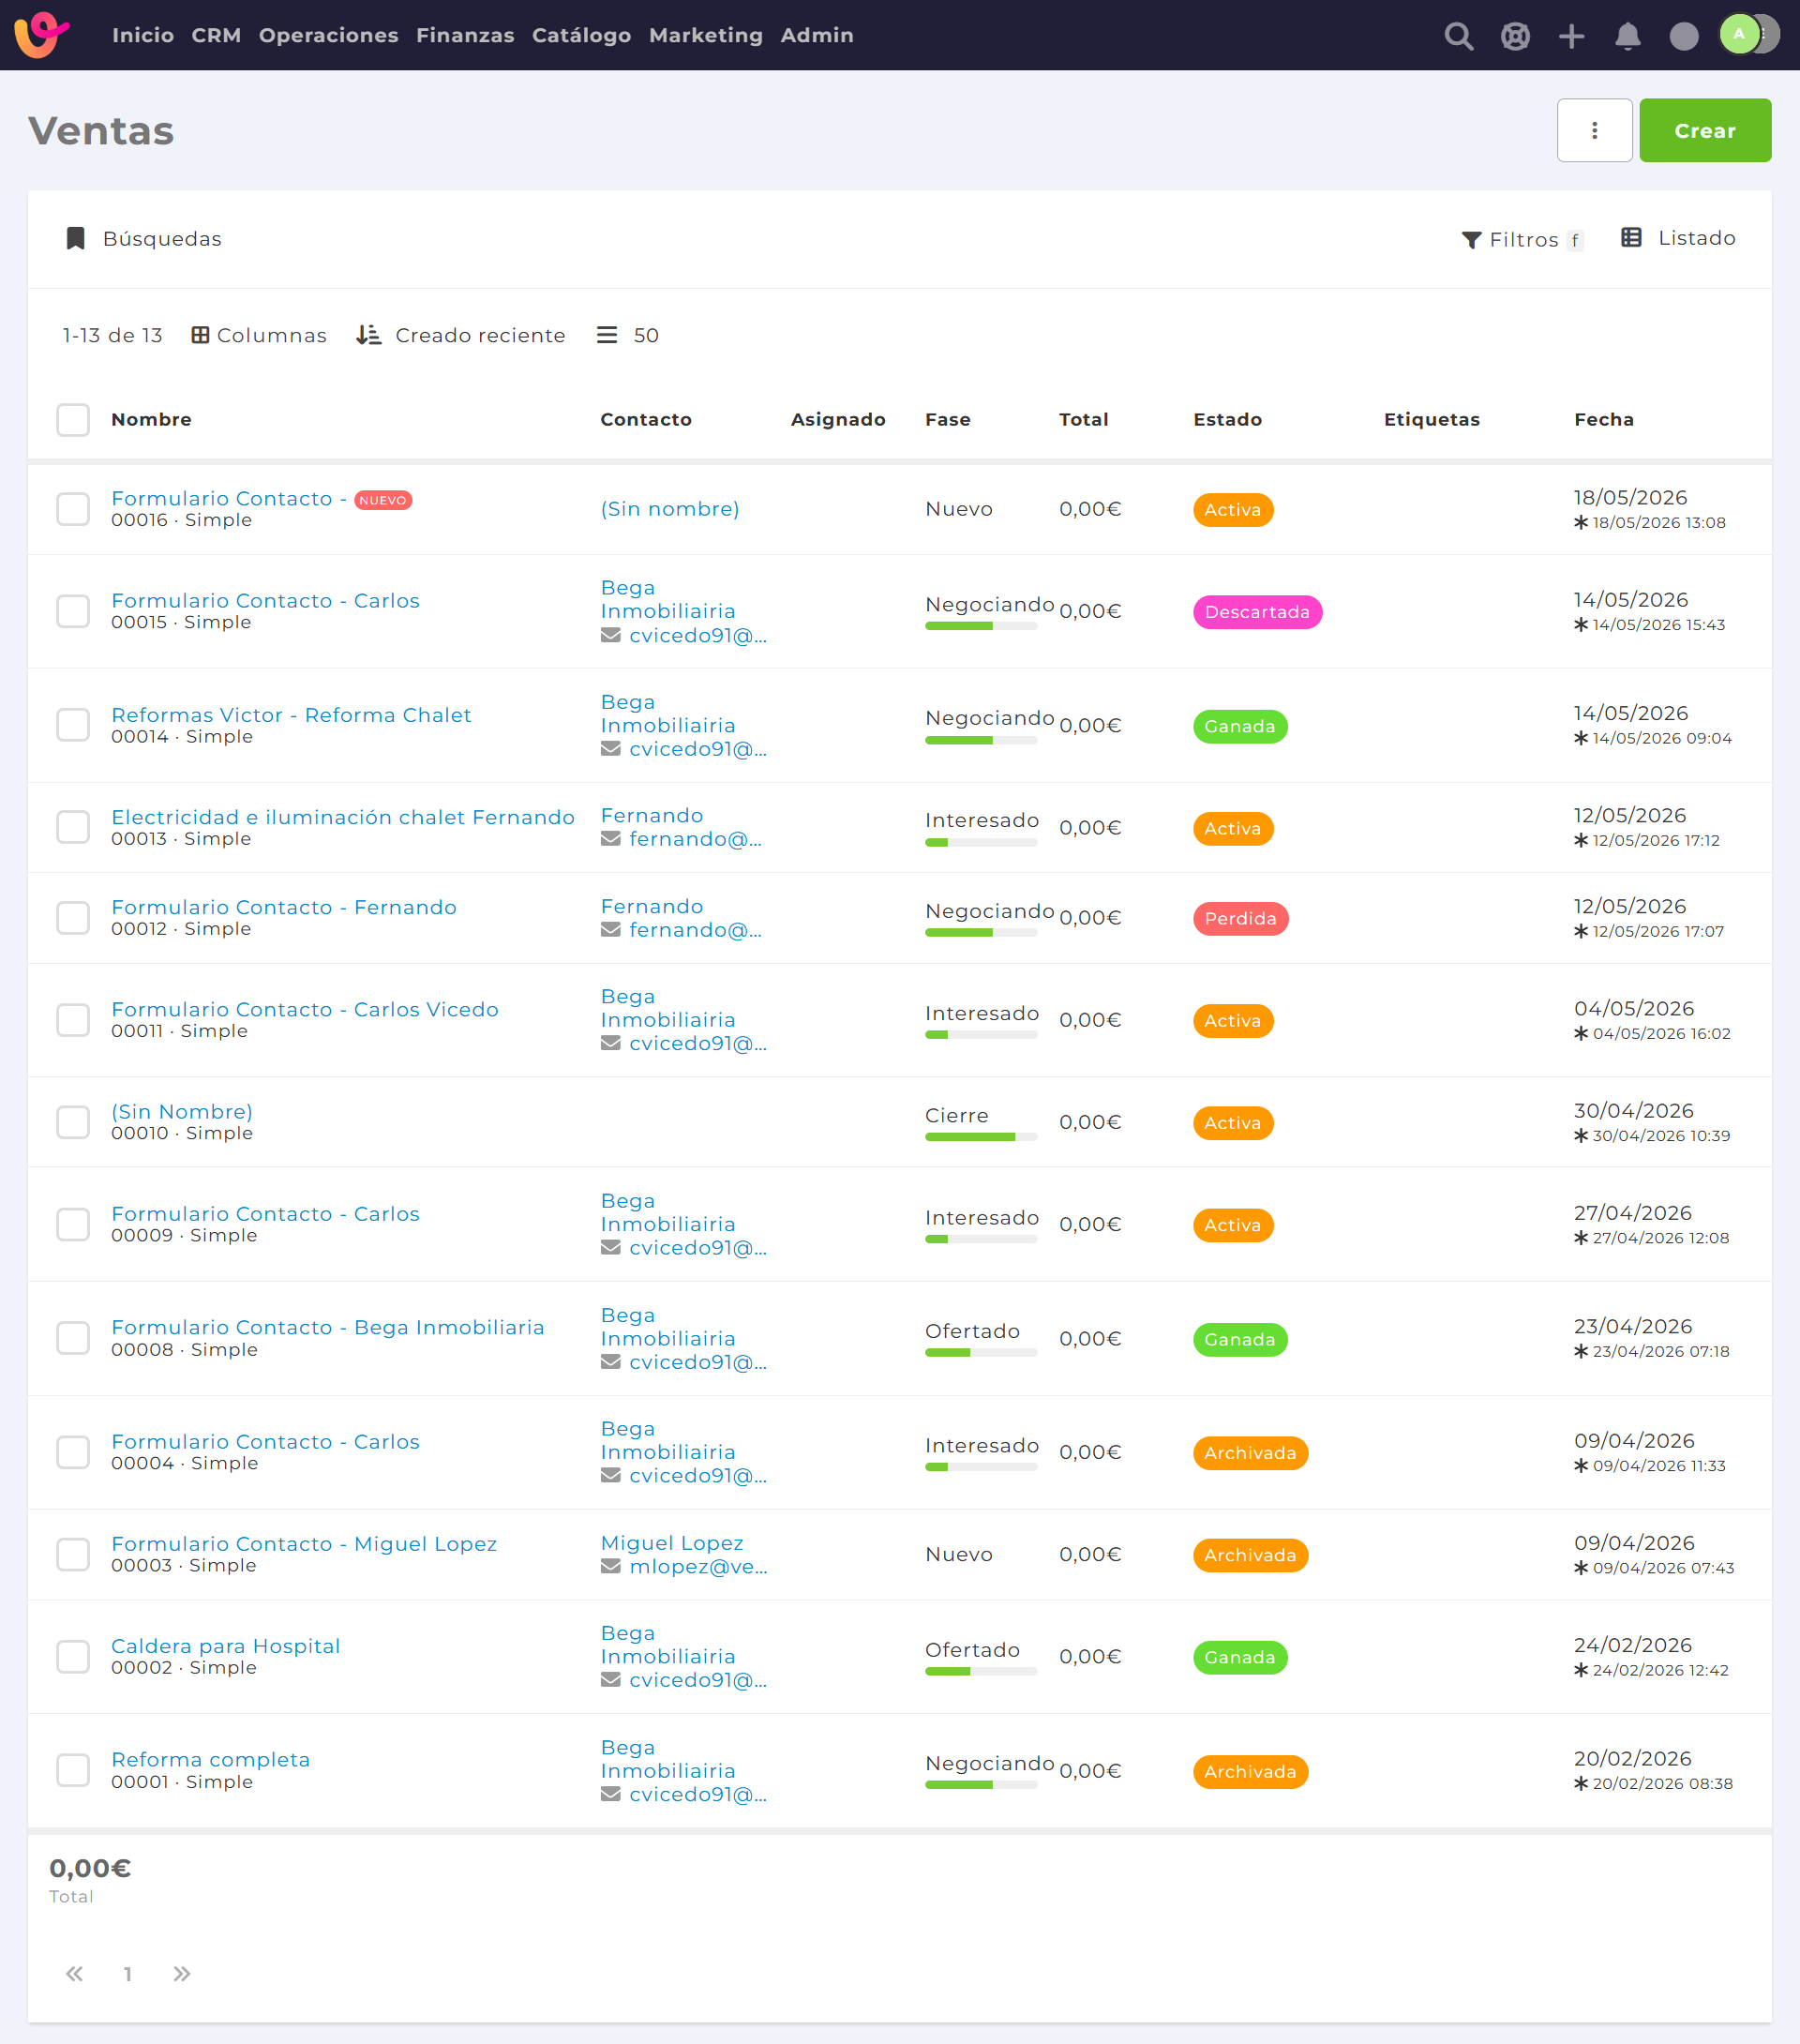The height and width of the screenshot is (2044, 1800).
Task: Open the three-dot options button
Action: [x=1594, y=130]
